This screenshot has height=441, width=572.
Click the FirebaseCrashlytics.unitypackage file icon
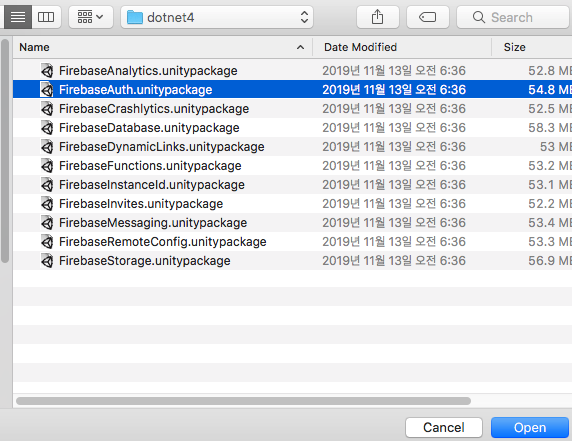click(47, 108)
